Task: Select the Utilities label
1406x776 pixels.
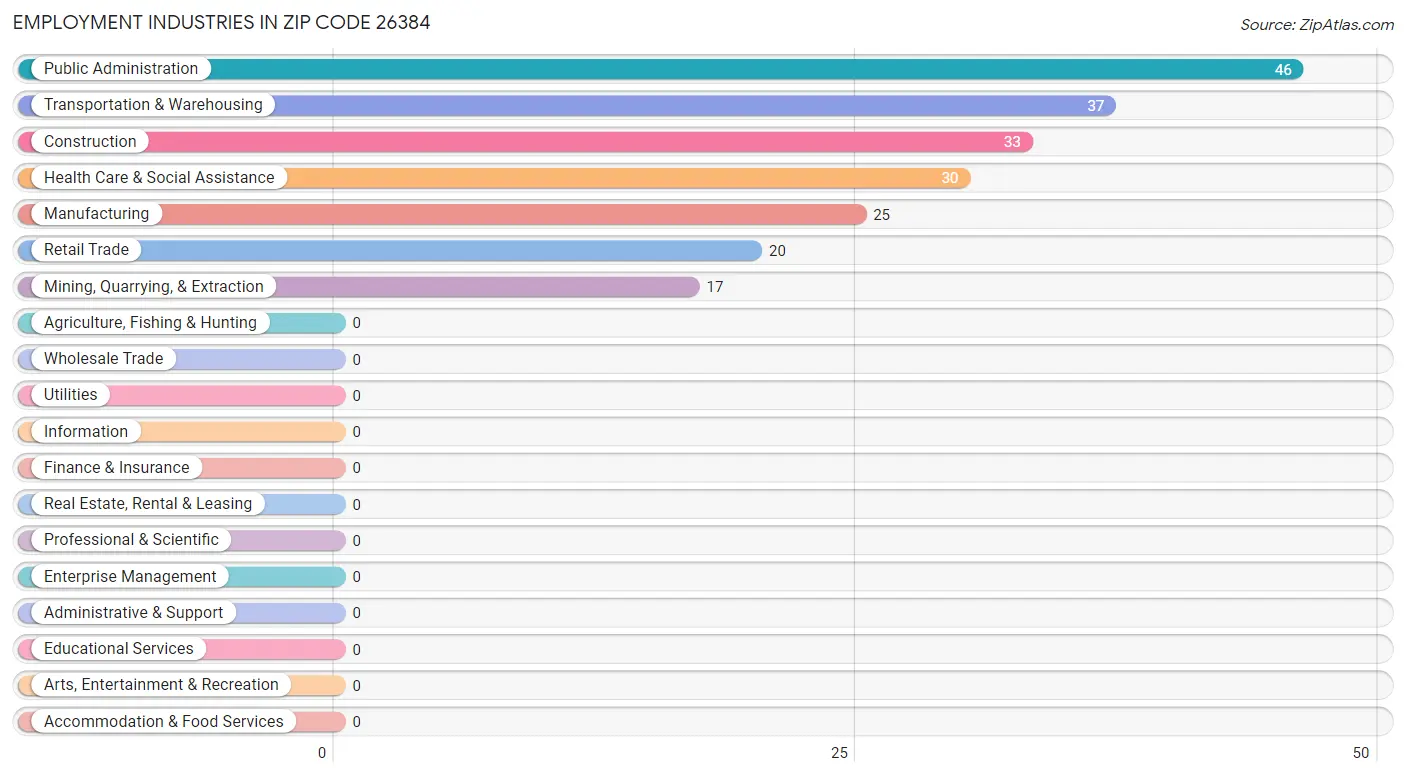Action: (x=71, y=395)
